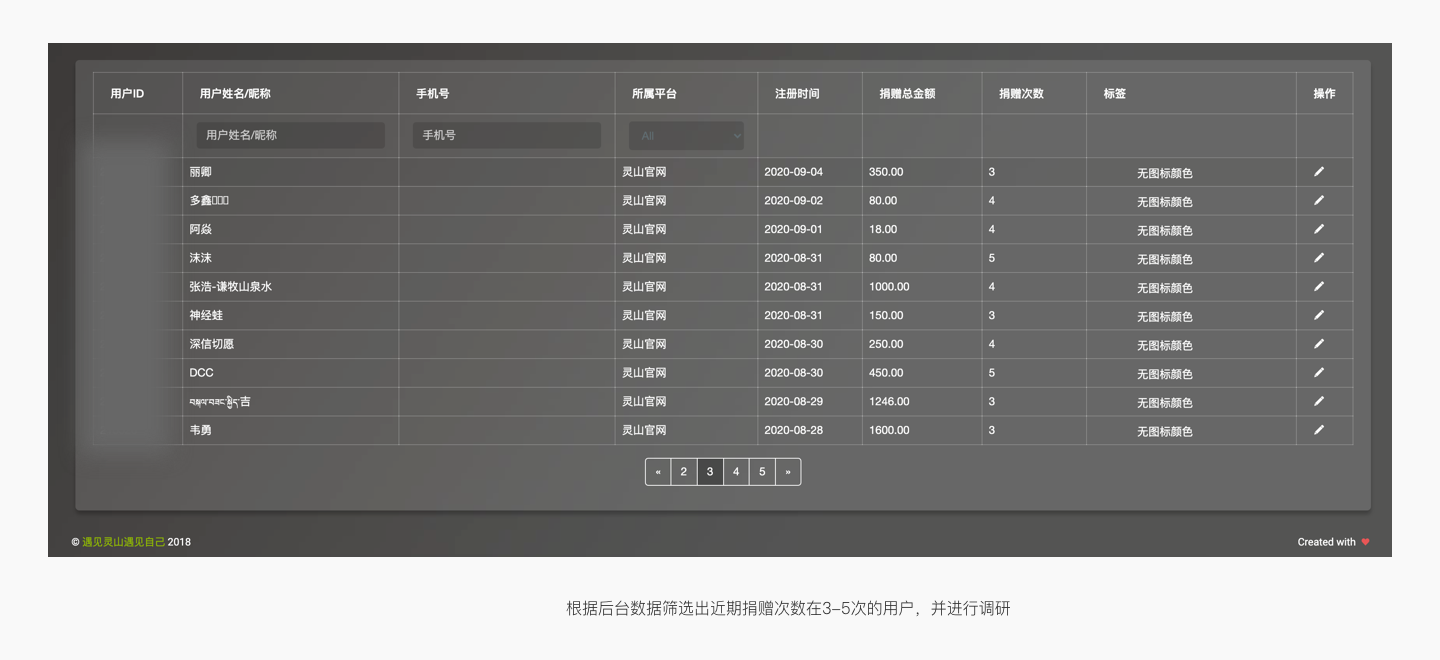Sort by 捐赠次数 column header
This screenshot has height=660, width=1440.
click(x=1021, y=94)
